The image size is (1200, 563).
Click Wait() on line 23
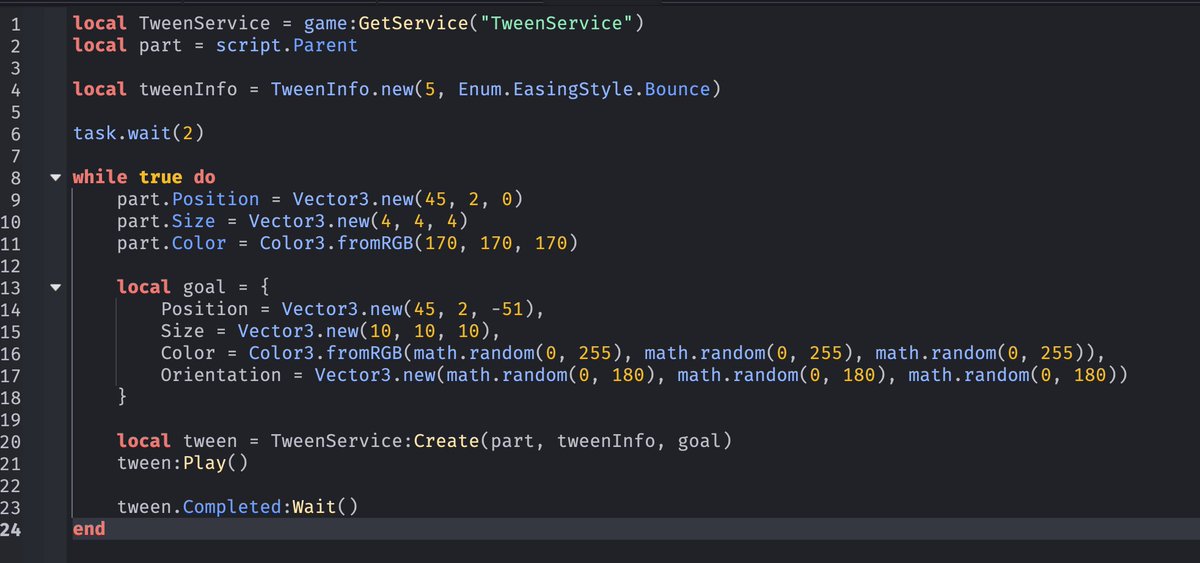click(326, 507)
